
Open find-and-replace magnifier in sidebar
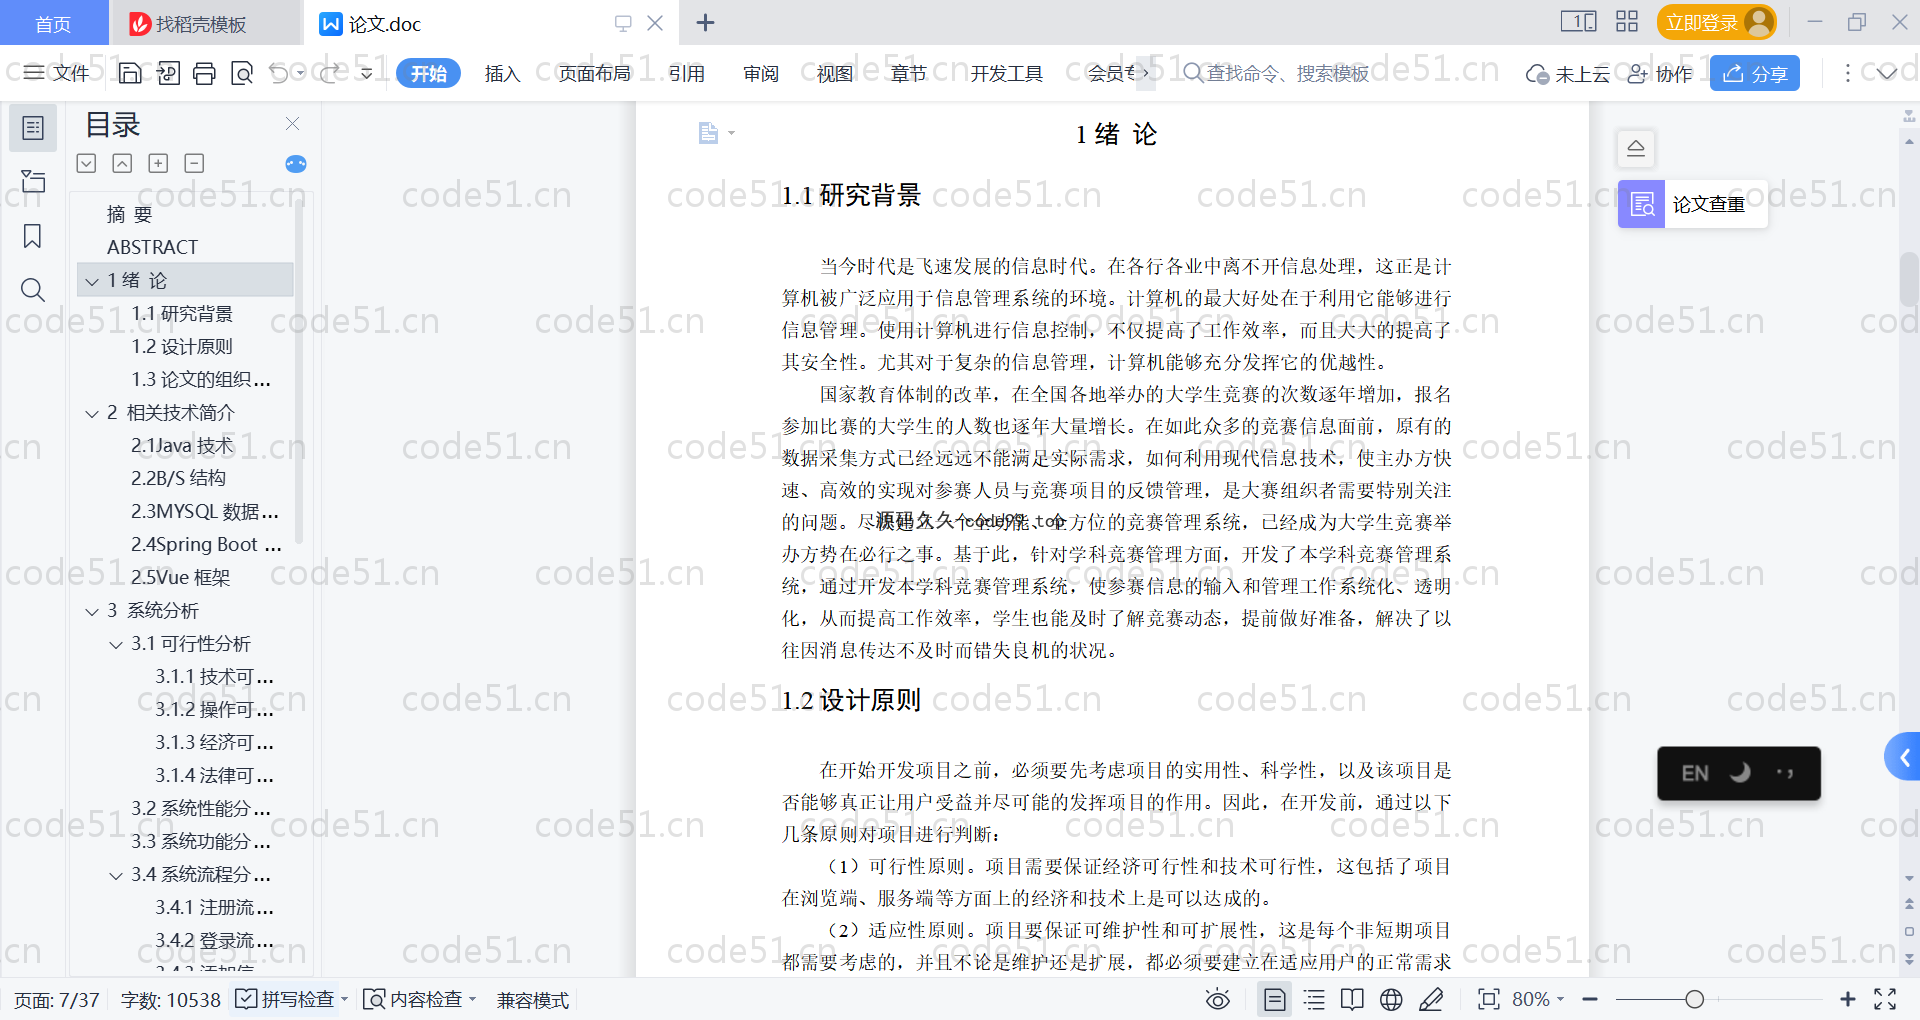point(33,290)
